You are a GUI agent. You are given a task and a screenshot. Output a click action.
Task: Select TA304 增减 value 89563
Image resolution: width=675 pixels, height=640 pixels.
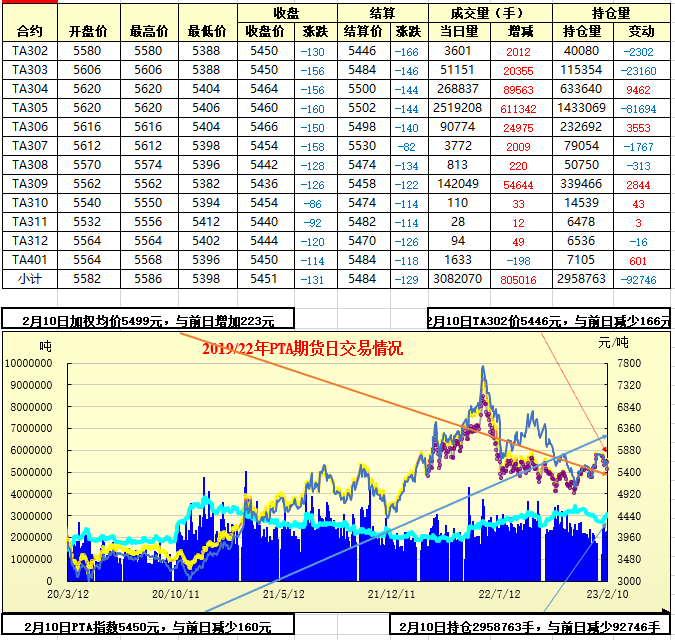click(518, 89)
